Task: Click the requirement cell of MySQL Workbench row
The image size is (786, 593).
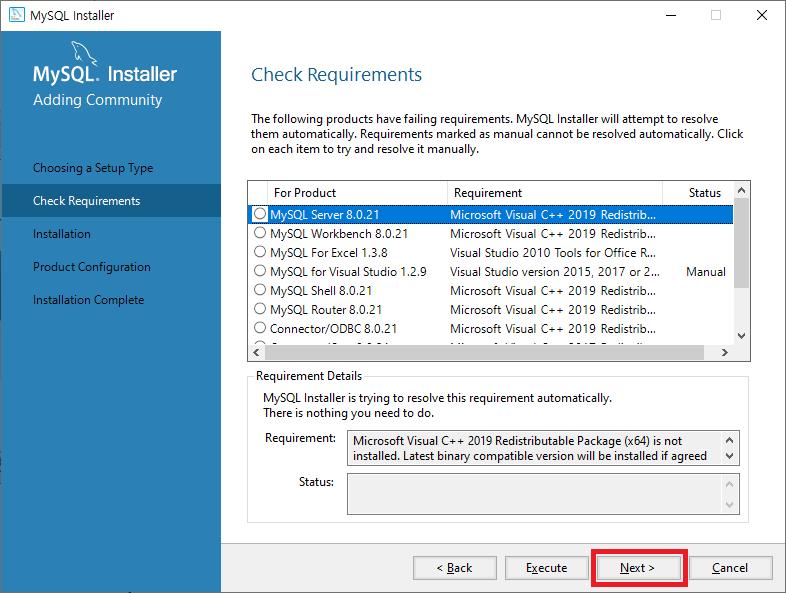Action: point(553,234)
